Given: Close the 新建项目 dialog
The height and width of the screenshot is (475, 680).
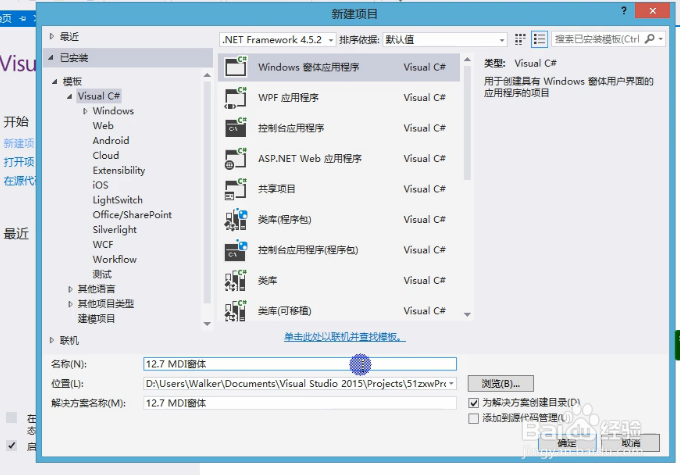Looking at the screenshot, I should point(653,11).
